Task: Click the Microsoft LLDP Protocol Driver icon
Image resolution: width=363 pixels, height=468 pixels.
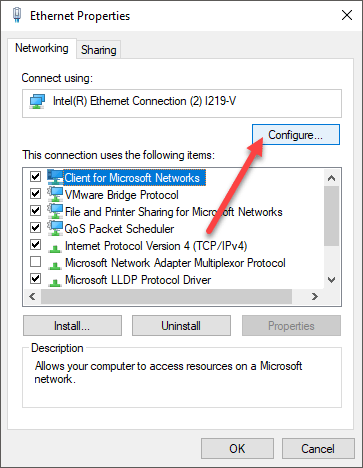Action: [x=55, y=282]
